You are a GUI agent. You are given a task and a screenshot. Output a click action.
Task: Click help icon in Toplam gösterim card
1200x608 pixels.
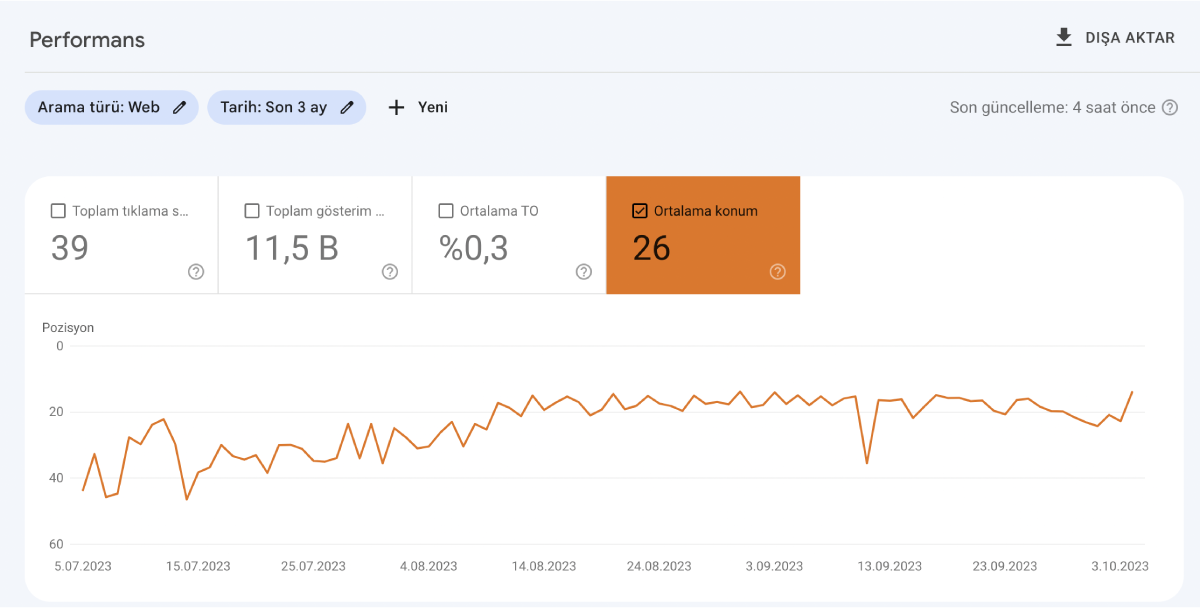point(390,272)
